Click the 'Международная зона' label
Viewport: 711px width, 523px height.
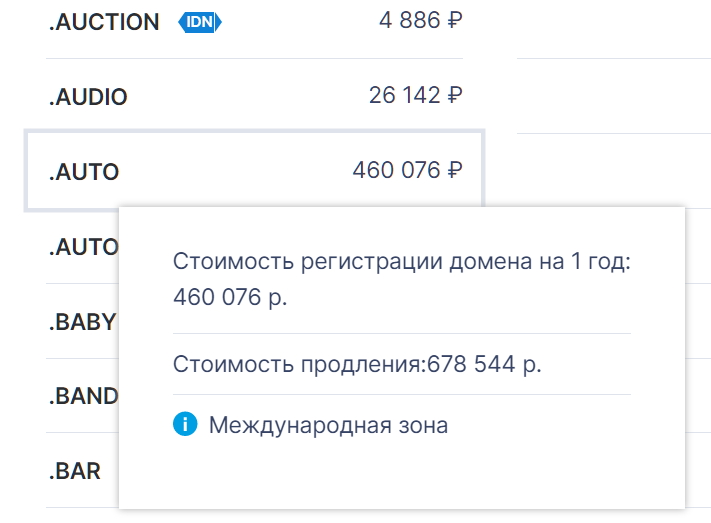point(328,425)
